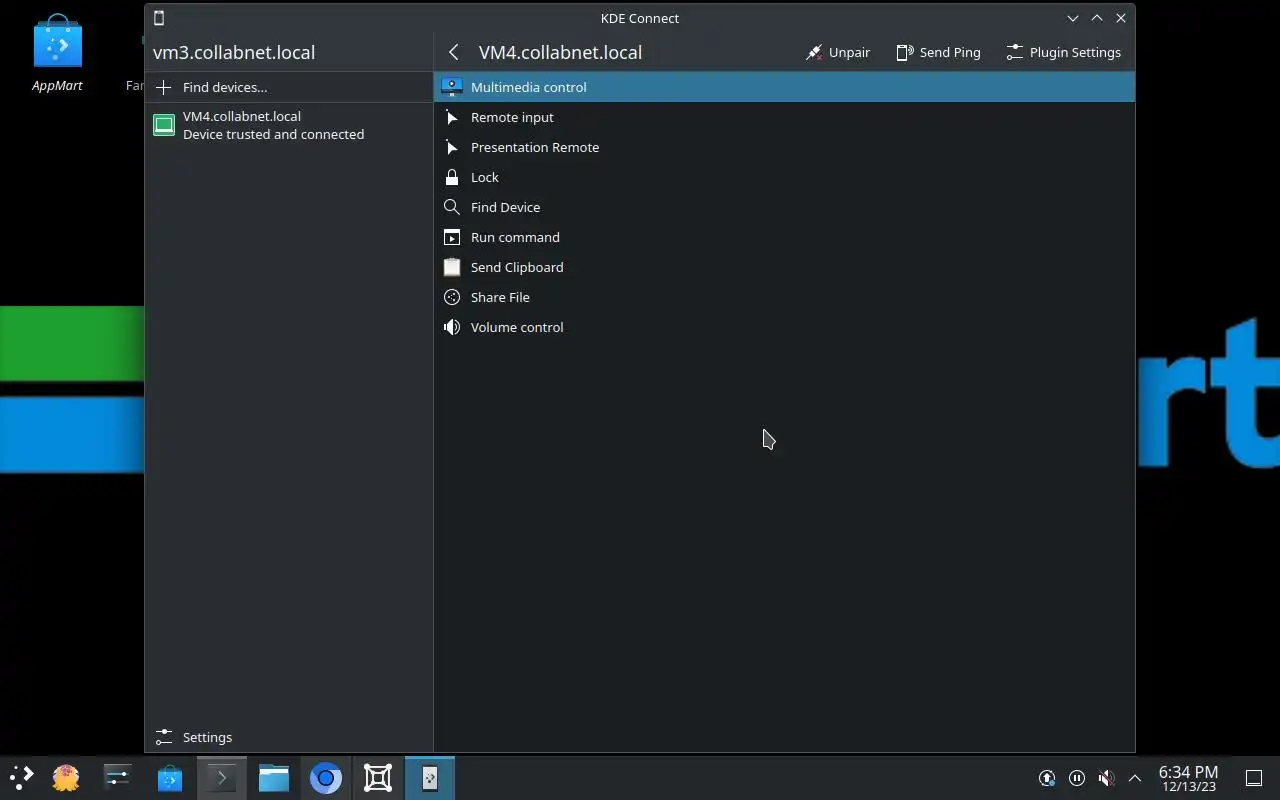1280x800 pixels.
Task: Click the updates tray icon
Action: click(1047, 777)
